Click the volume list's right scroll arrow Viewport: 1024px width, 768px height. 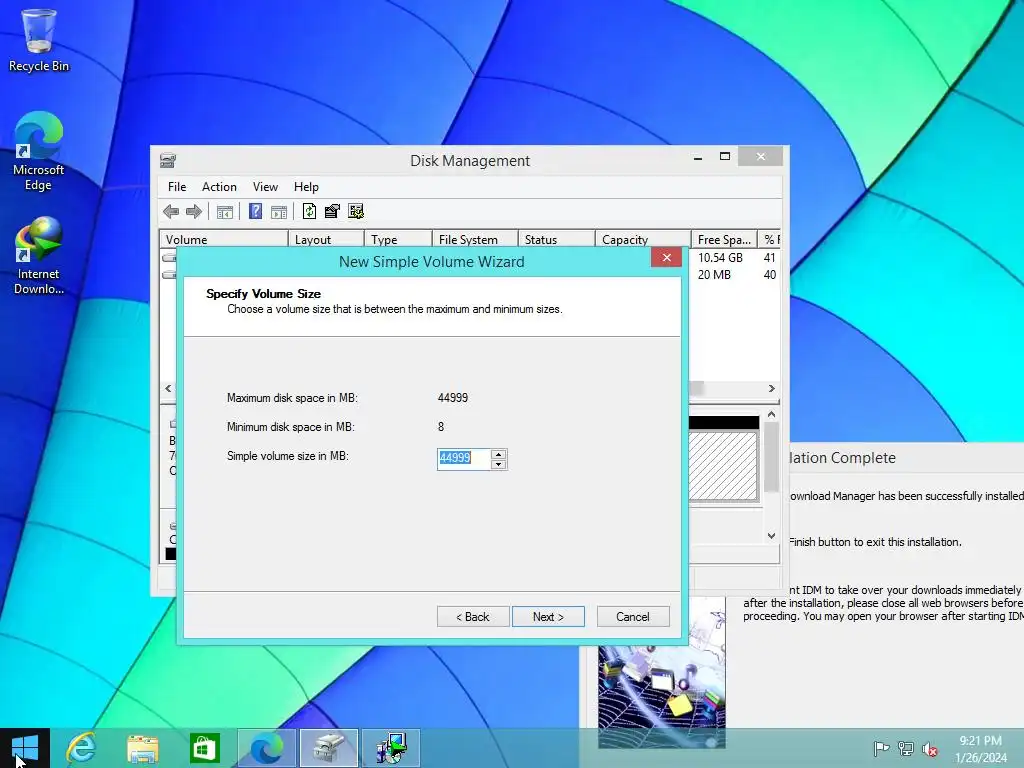coord(771,388)
